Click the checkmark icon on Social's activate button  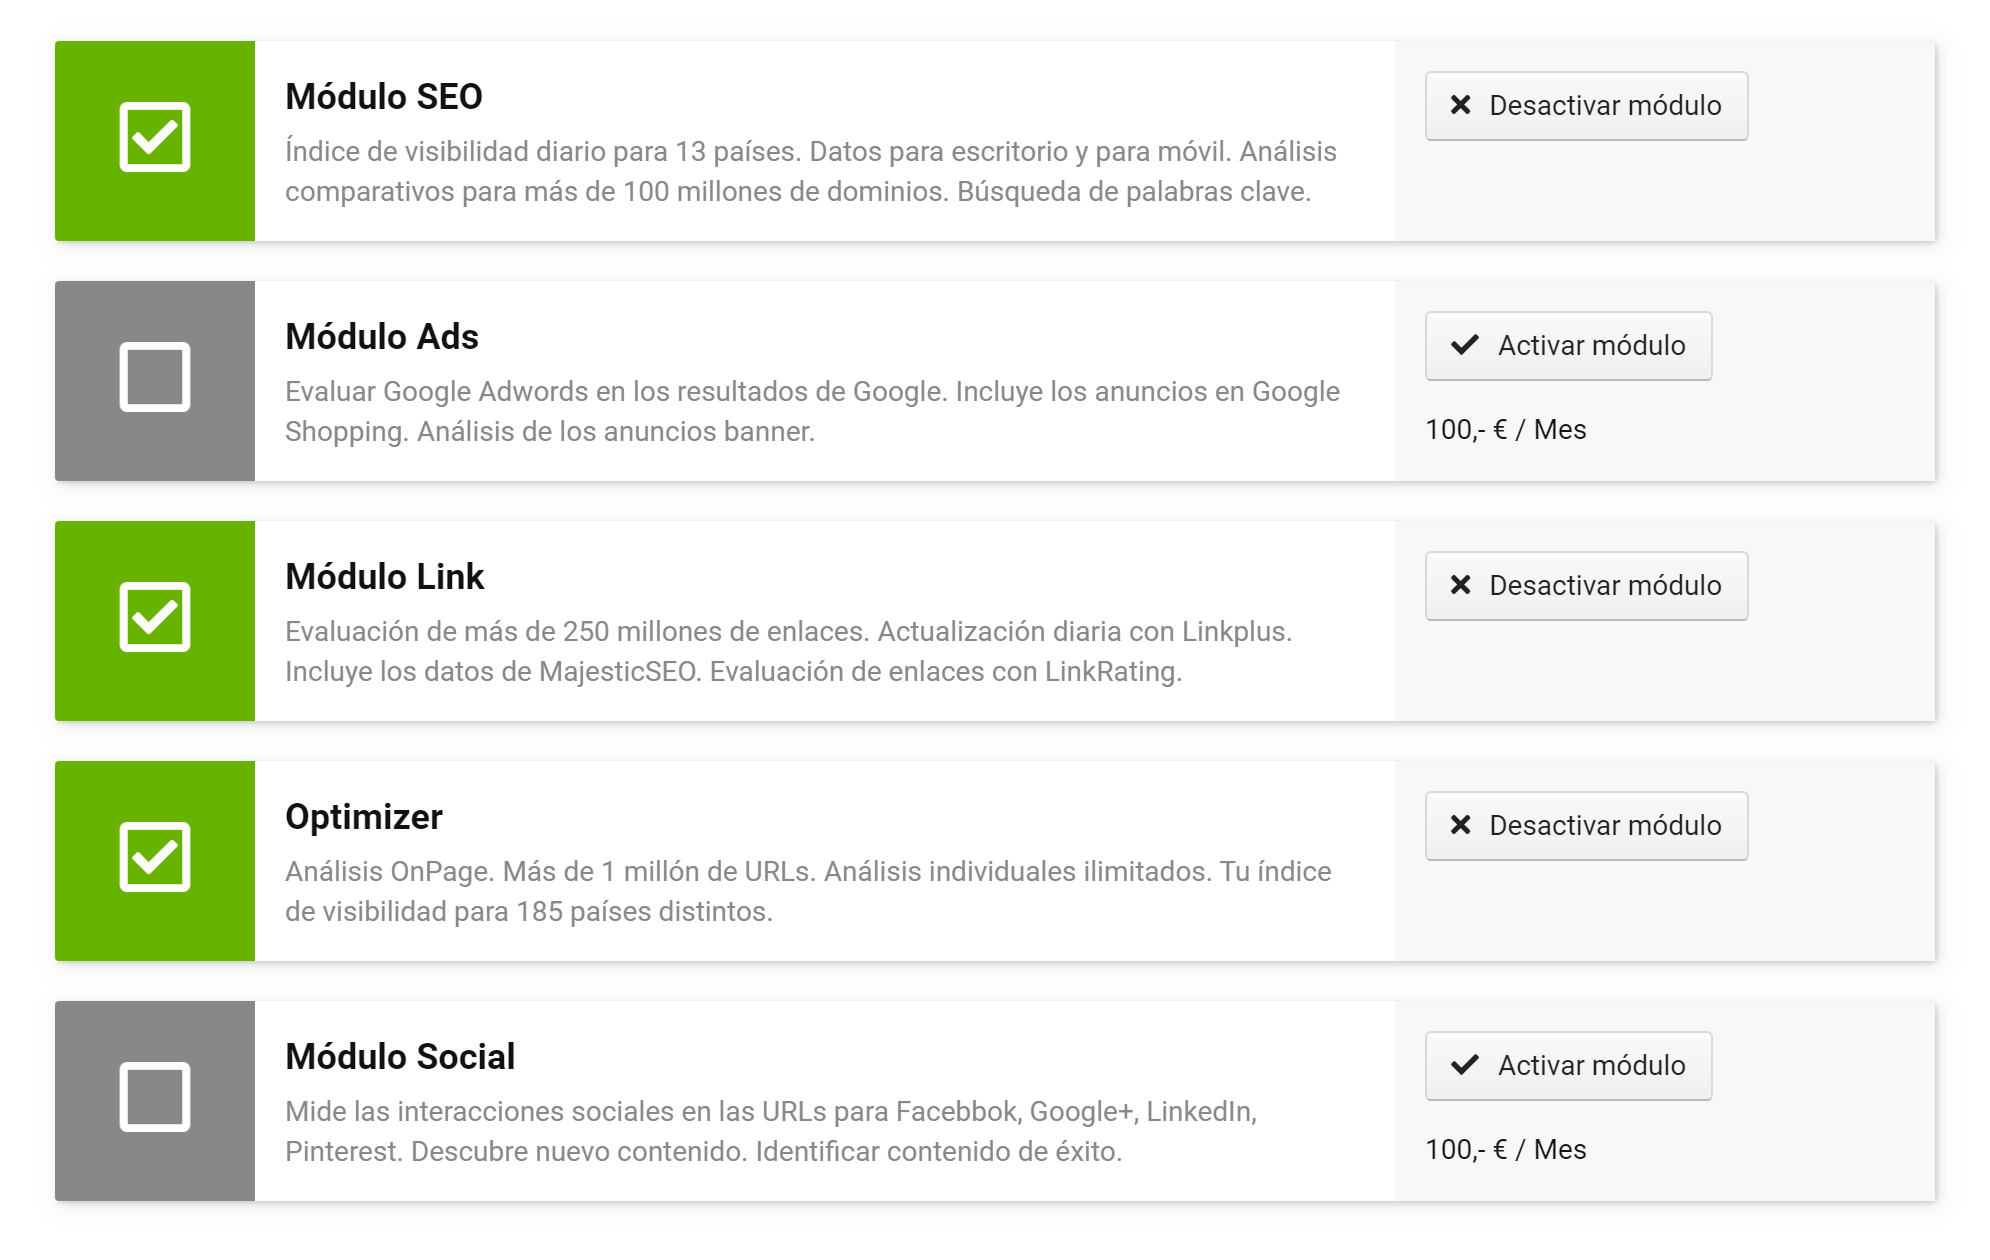pyautogui.click(x=1465, y=1065)
